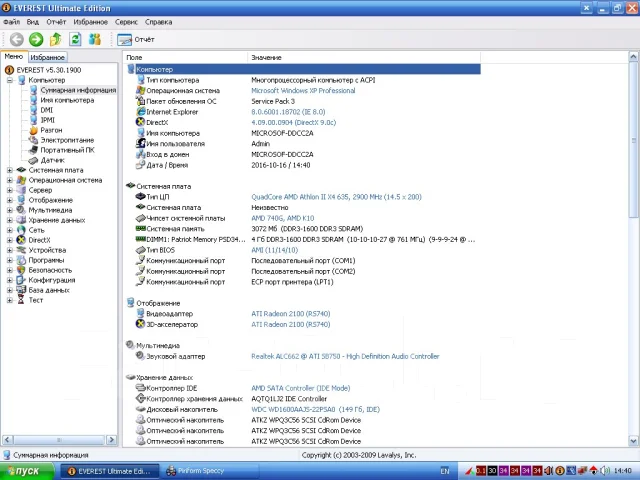Click the Звуковой адаптер row icon
The image size is (640, 480).
(x=140, y=356)
